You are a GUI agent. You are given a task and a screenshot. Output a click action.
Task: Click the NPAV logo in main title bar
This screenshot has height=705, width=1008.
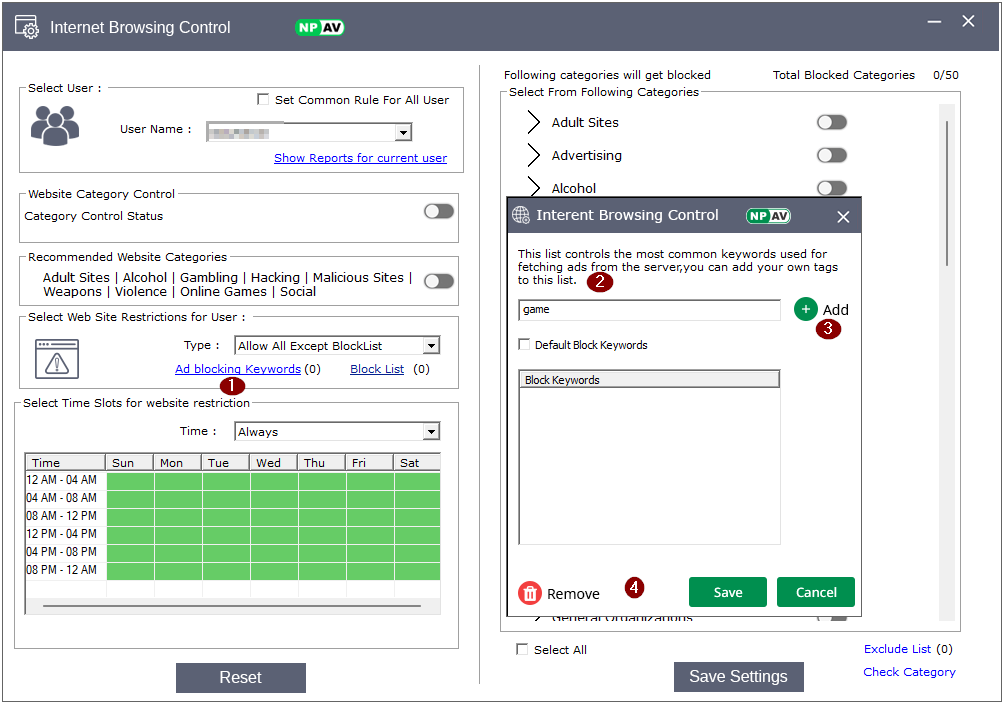coord(320,27)
